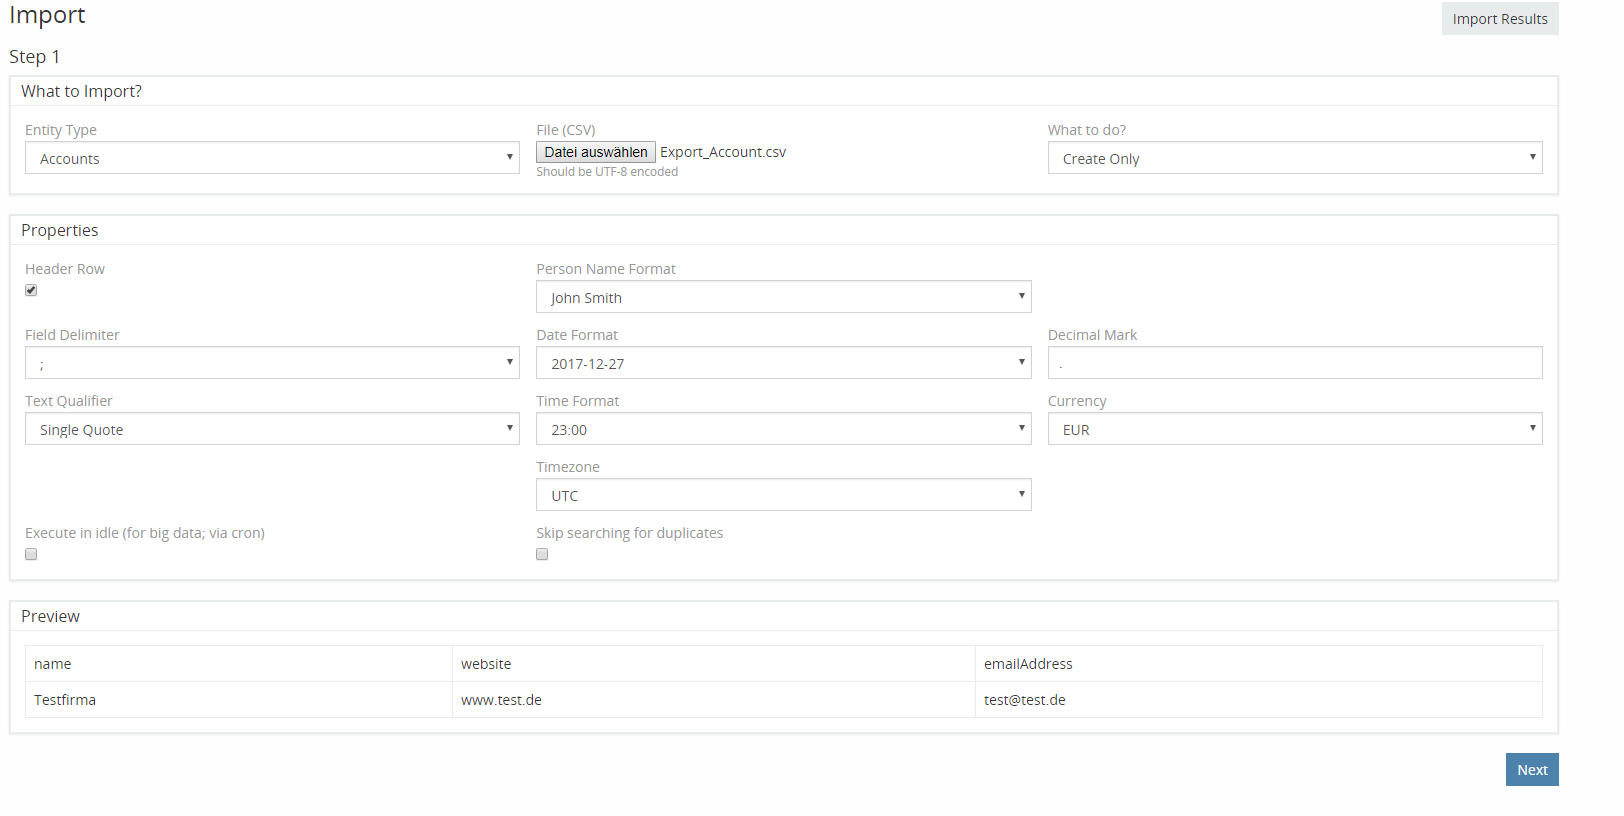Click the Testfirma preview cell
The height and width of the screenshot is (816, 1624).
coord(65,700)
